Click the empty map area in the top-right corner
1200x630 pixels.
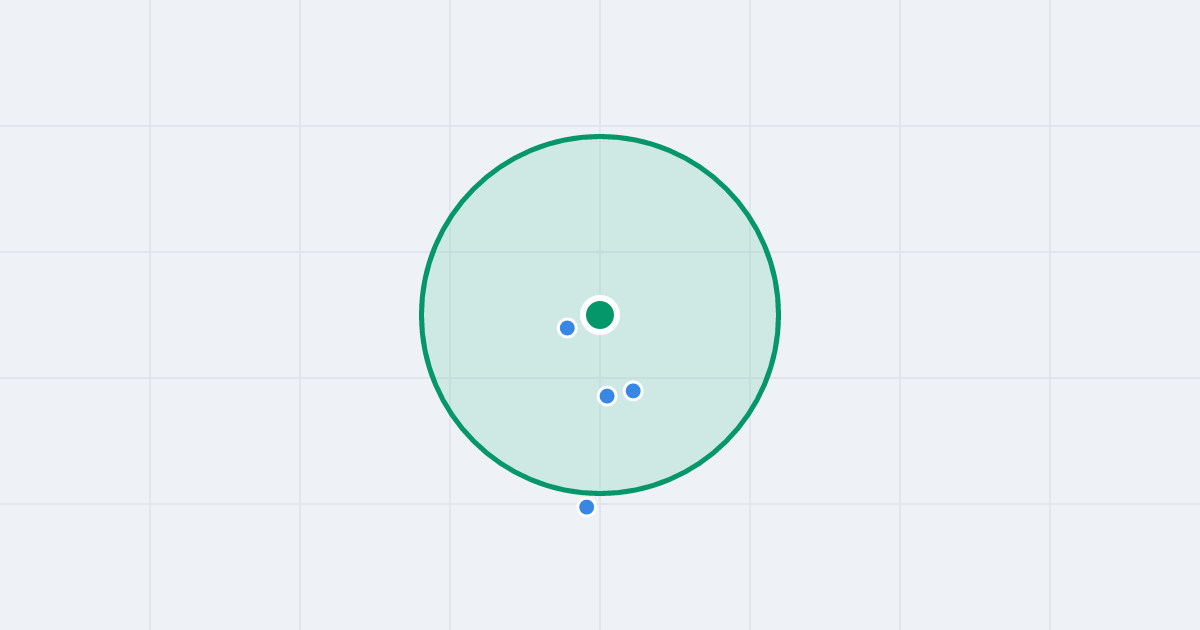tap(1125, 62)
